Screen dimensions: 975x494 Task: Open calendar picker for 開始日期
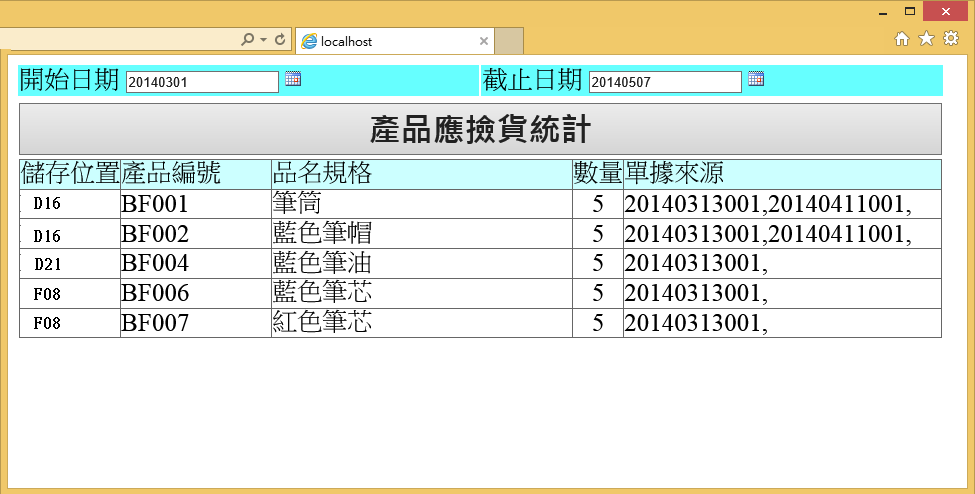(293, 79)
